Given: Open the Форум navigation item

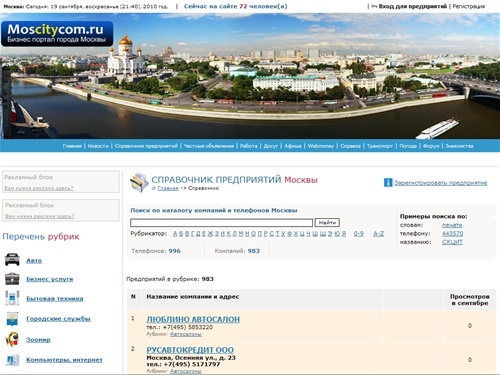Looking at the screenshot, I should tap(431, 146).
